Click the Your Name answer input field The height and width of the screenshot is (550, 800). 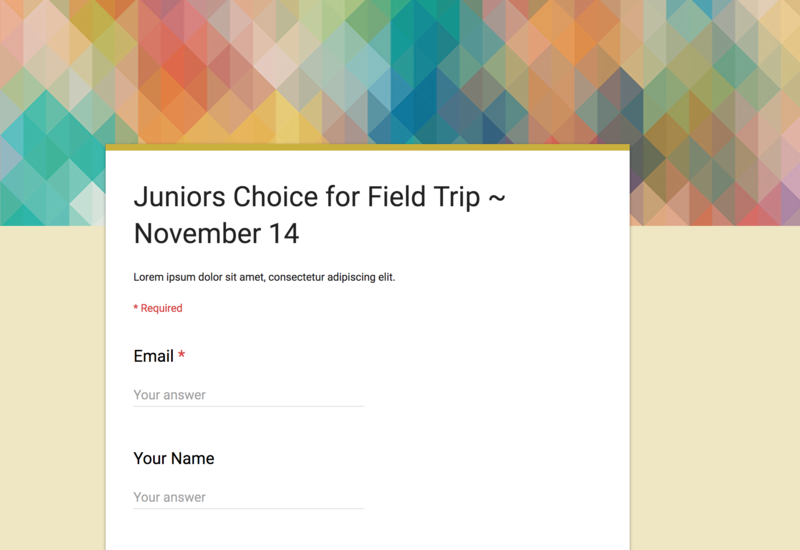coord(248,497)
